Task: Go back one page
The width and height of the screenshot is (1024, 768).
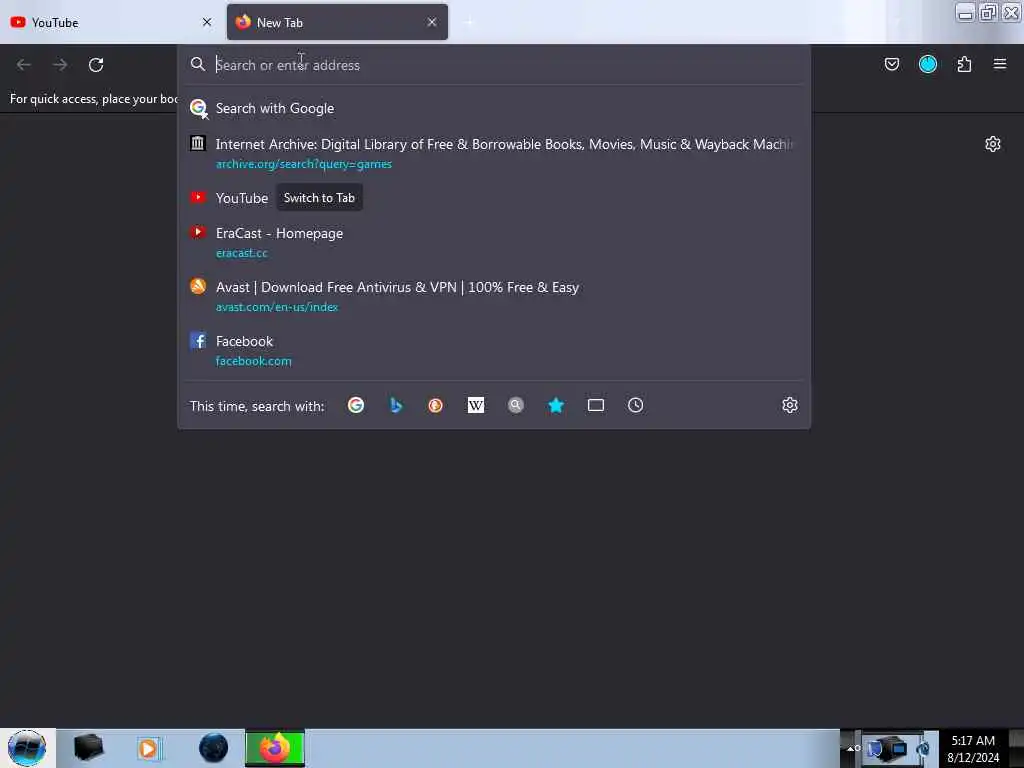Action: (x=24, y=65)
